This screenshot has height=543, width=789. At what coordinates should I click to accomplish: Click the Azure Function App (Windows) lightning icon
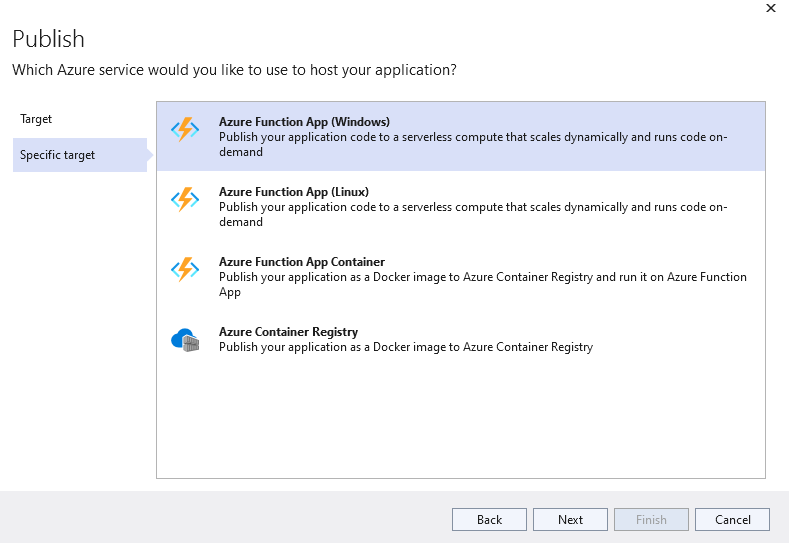(185, 130)
